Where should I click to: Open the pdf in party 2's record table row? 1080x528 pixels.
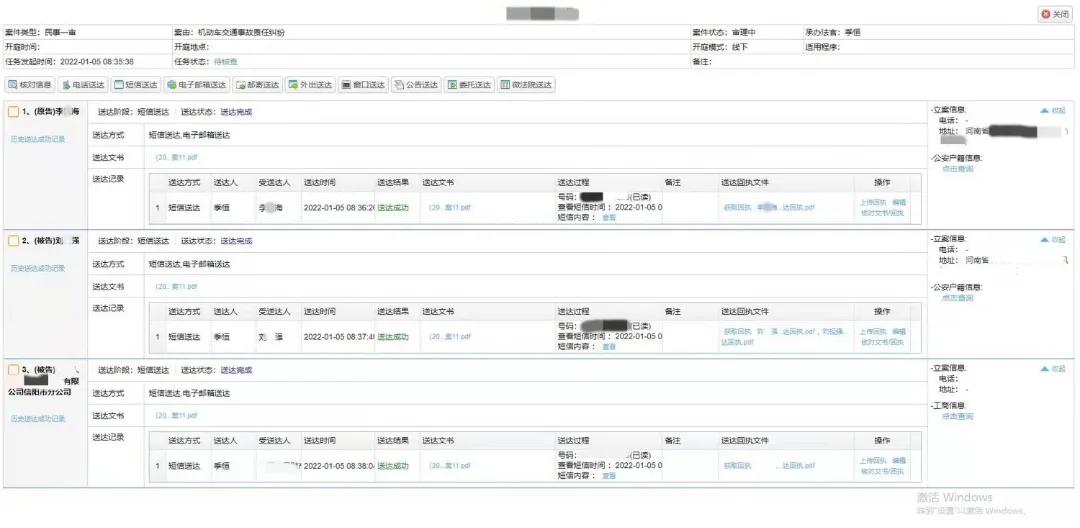click(x=450, y=337)
